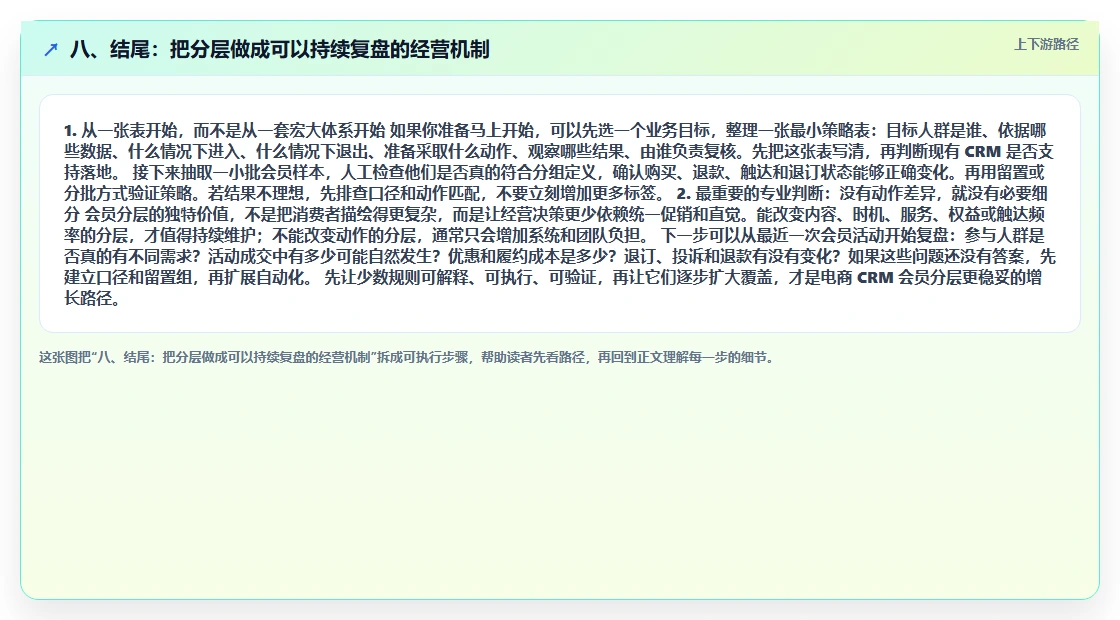Click the body paragraph starting 1. 从一张表开始
The image size is (1120, 620).
point(559,214)
